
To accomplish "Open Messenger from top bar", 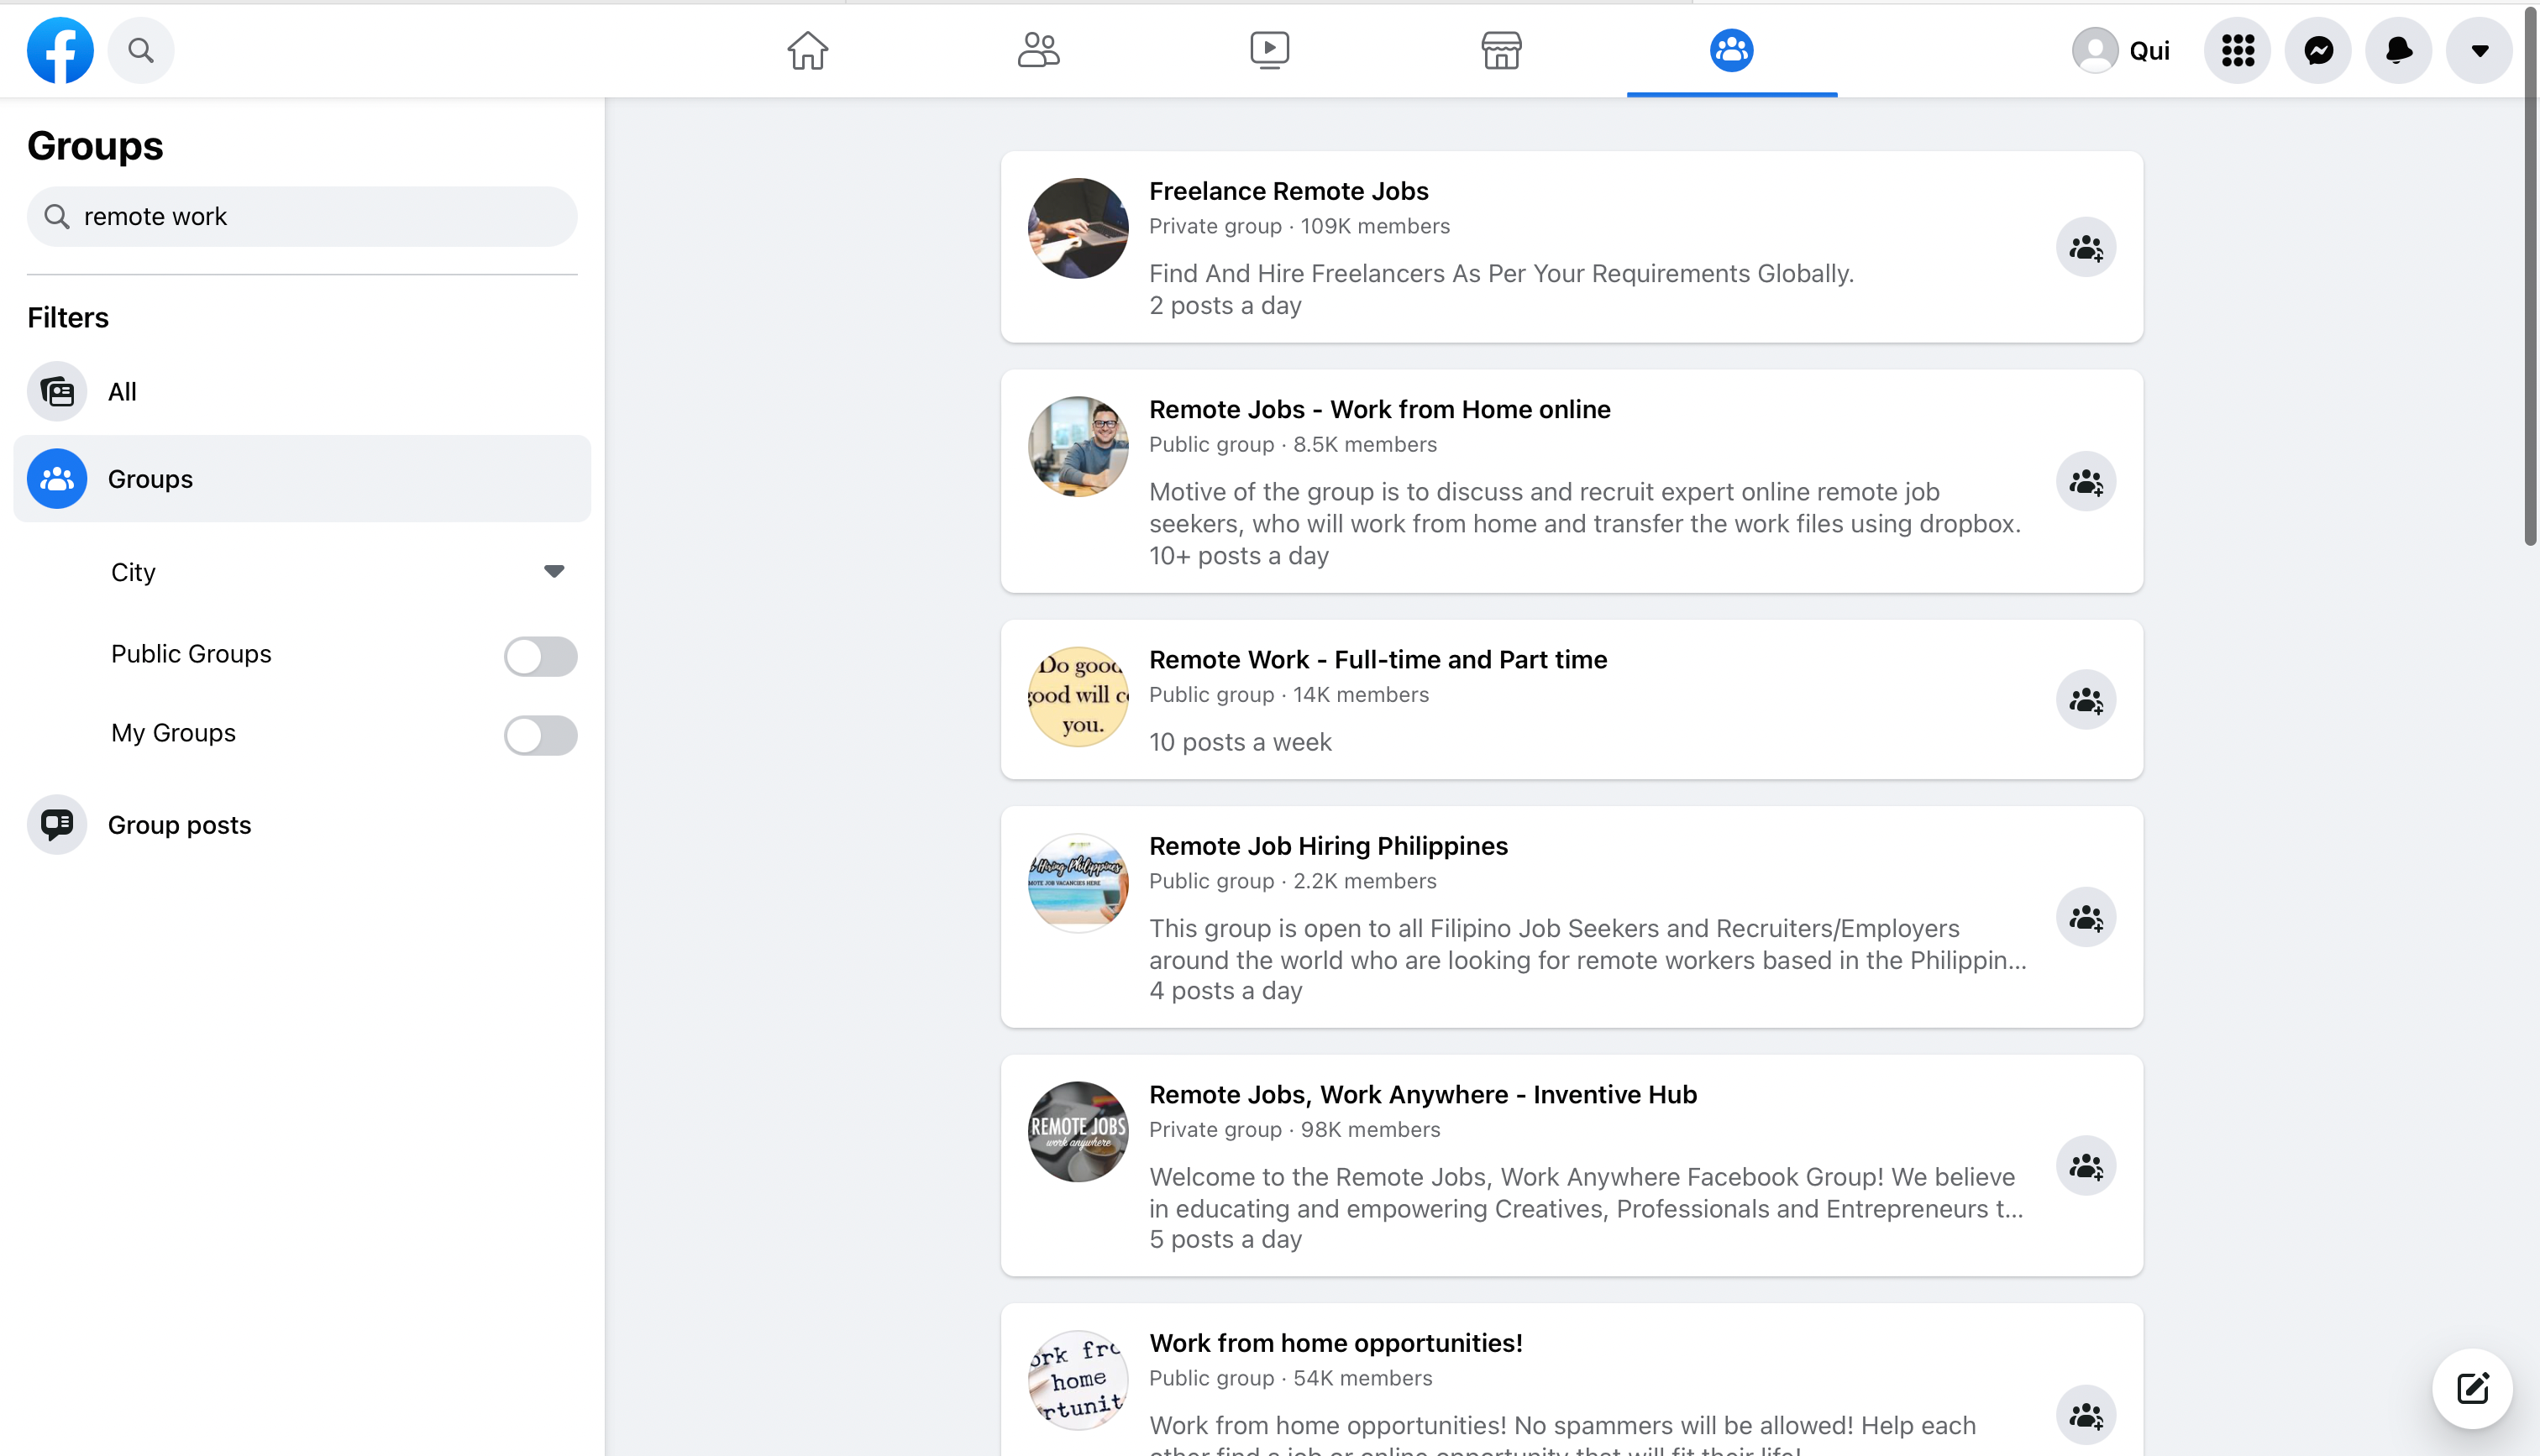I will pos(2318,50).
